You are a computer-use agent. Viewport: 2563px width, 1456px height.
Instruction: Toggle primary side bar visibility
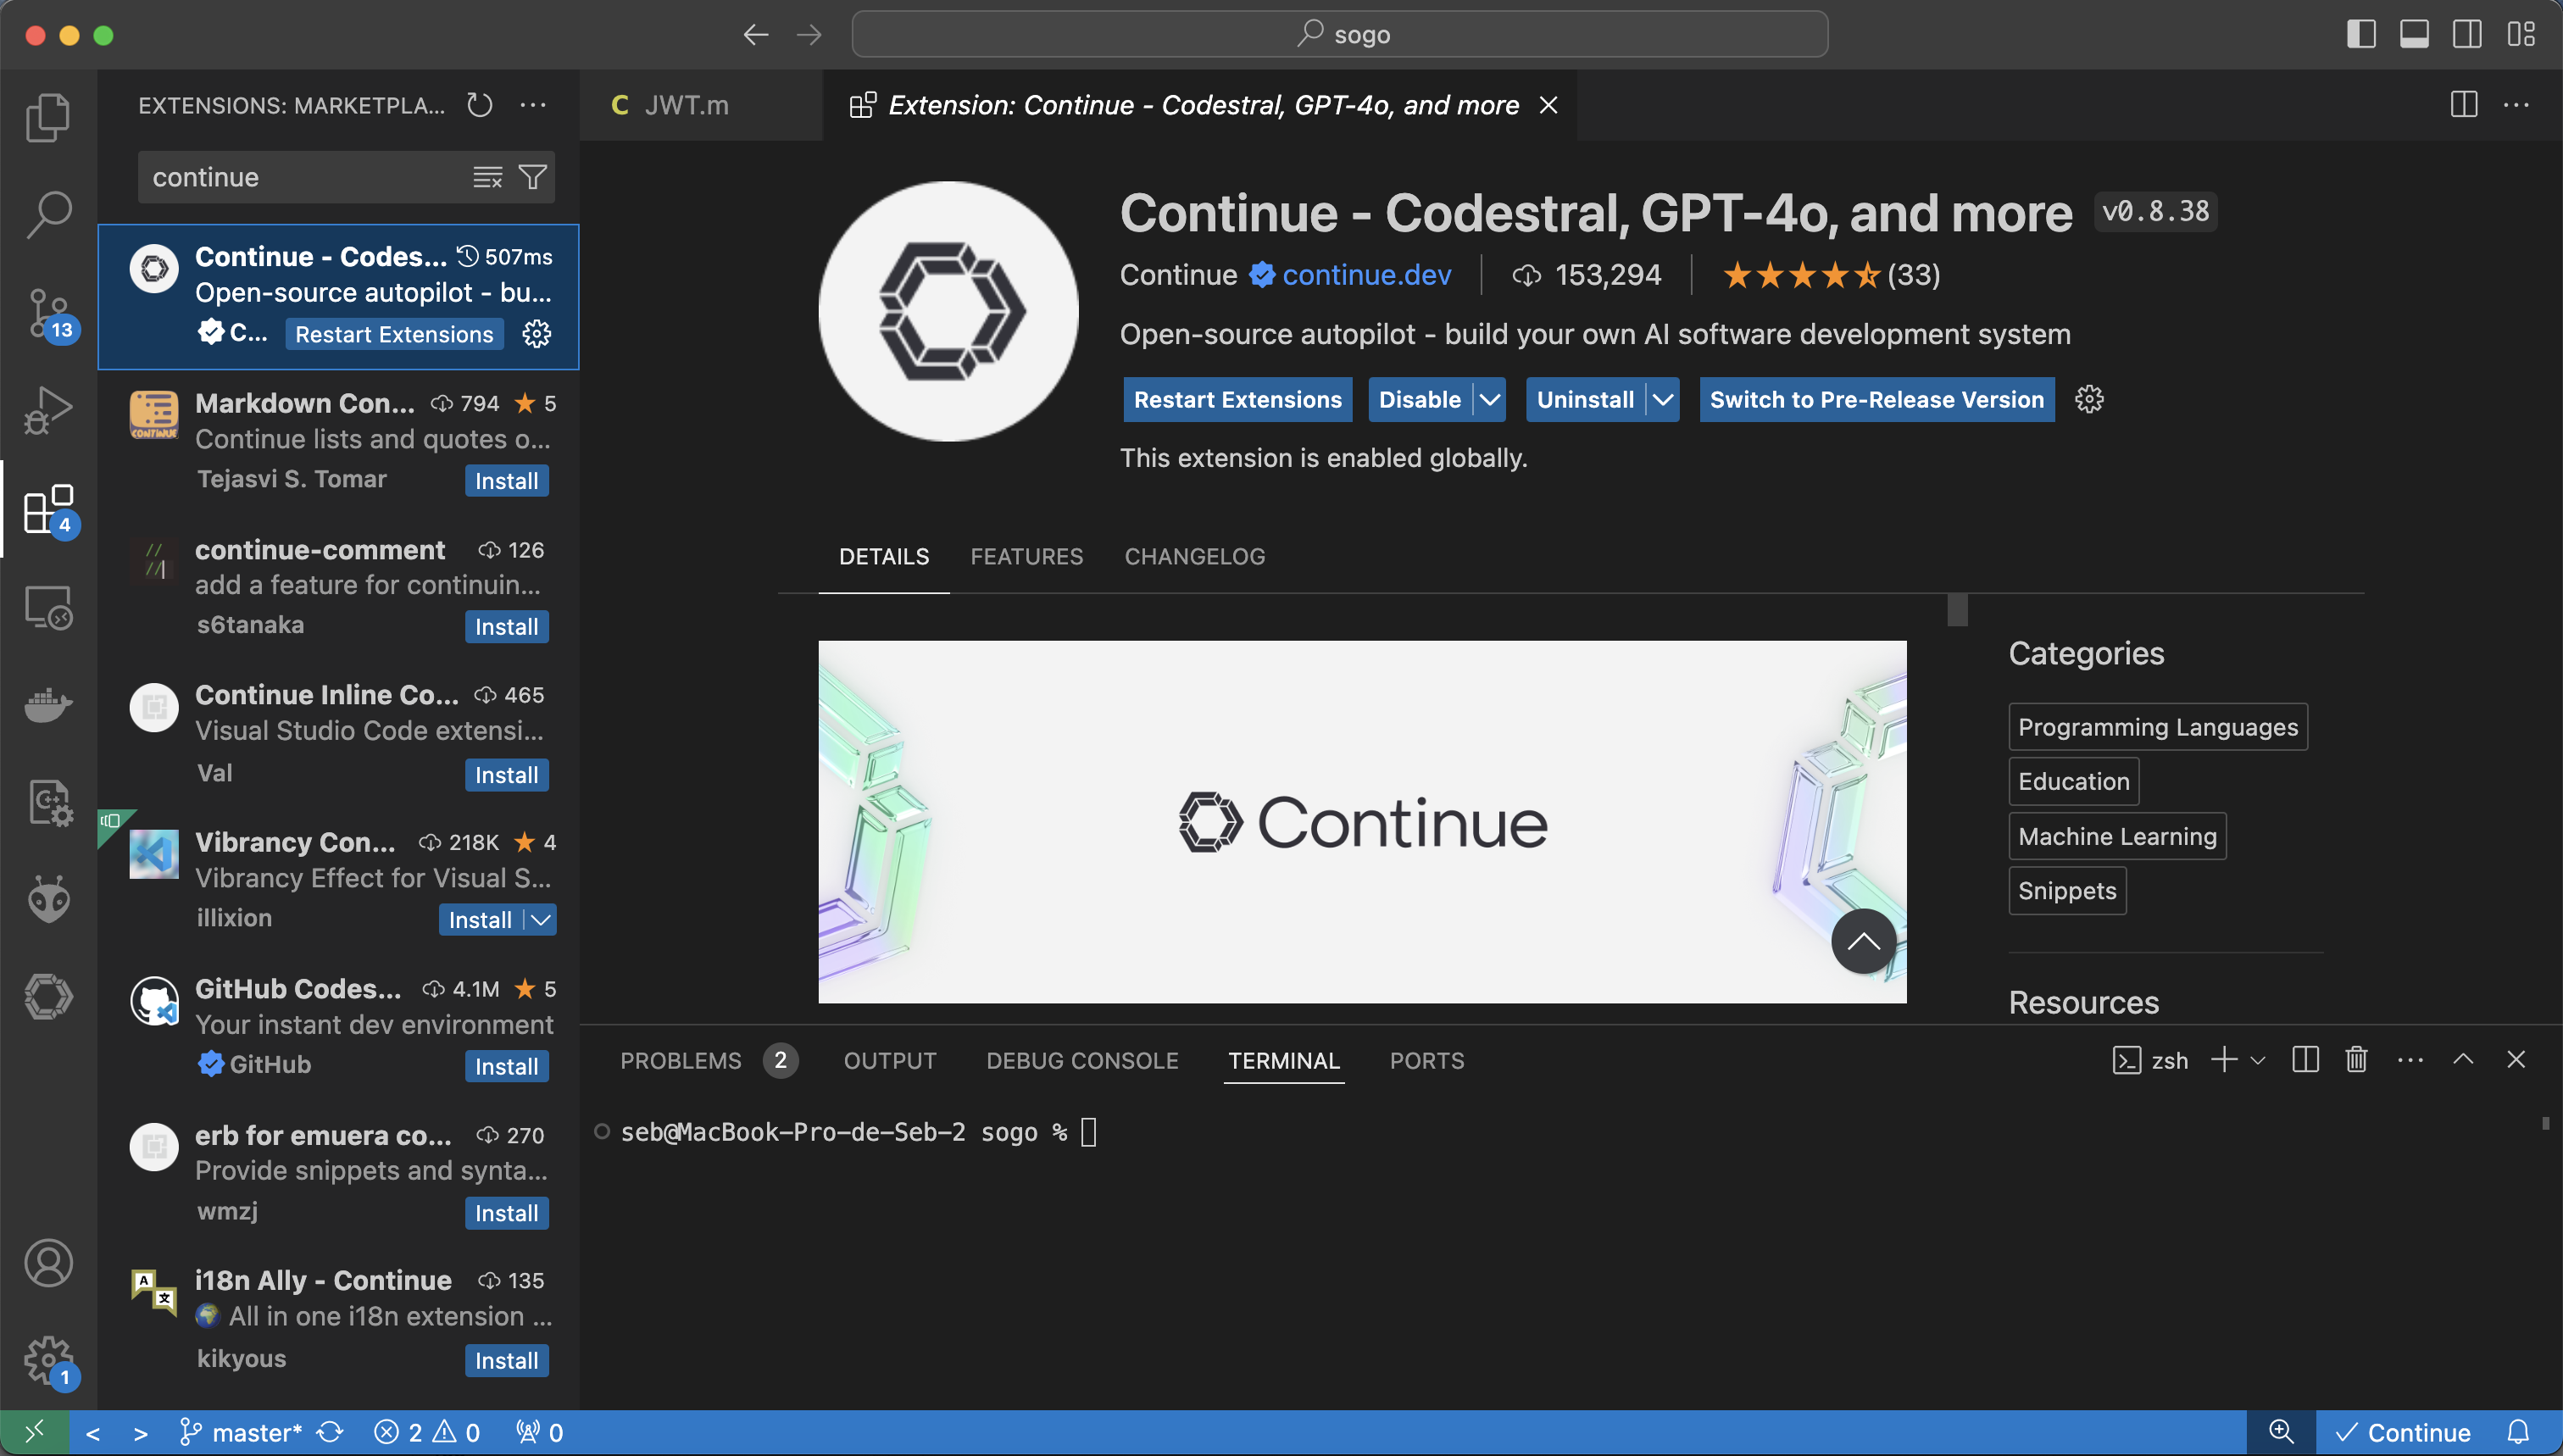coord(2361,34)
